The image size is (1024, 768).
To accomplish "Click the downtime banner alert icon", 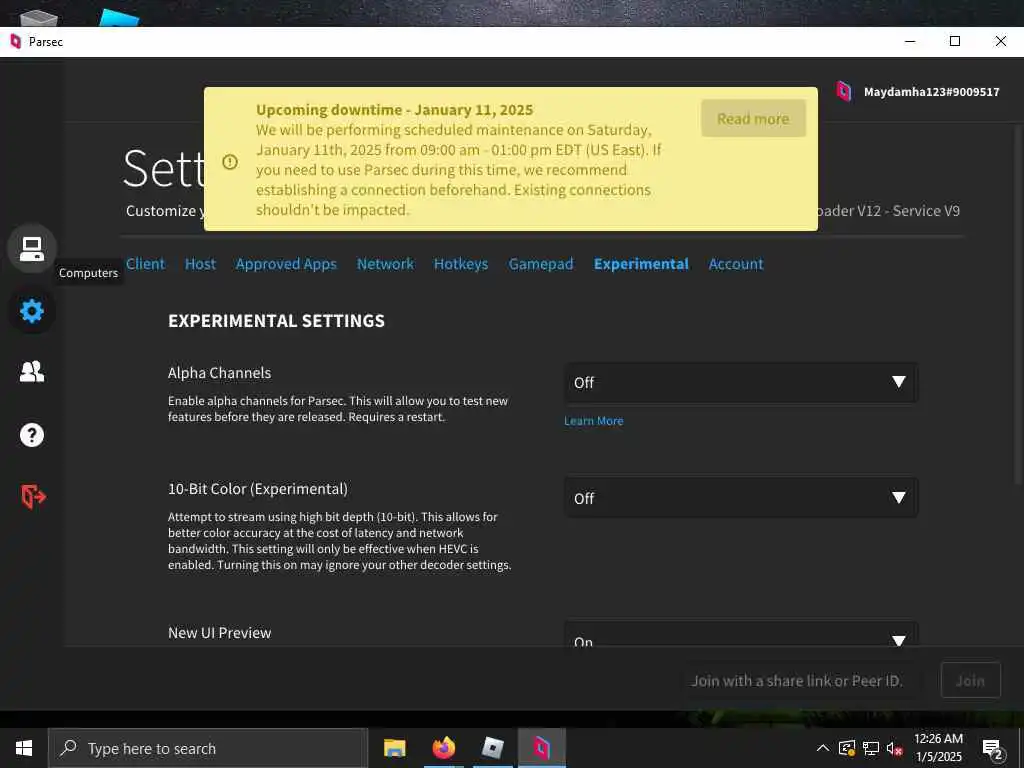I will (230, 161).
